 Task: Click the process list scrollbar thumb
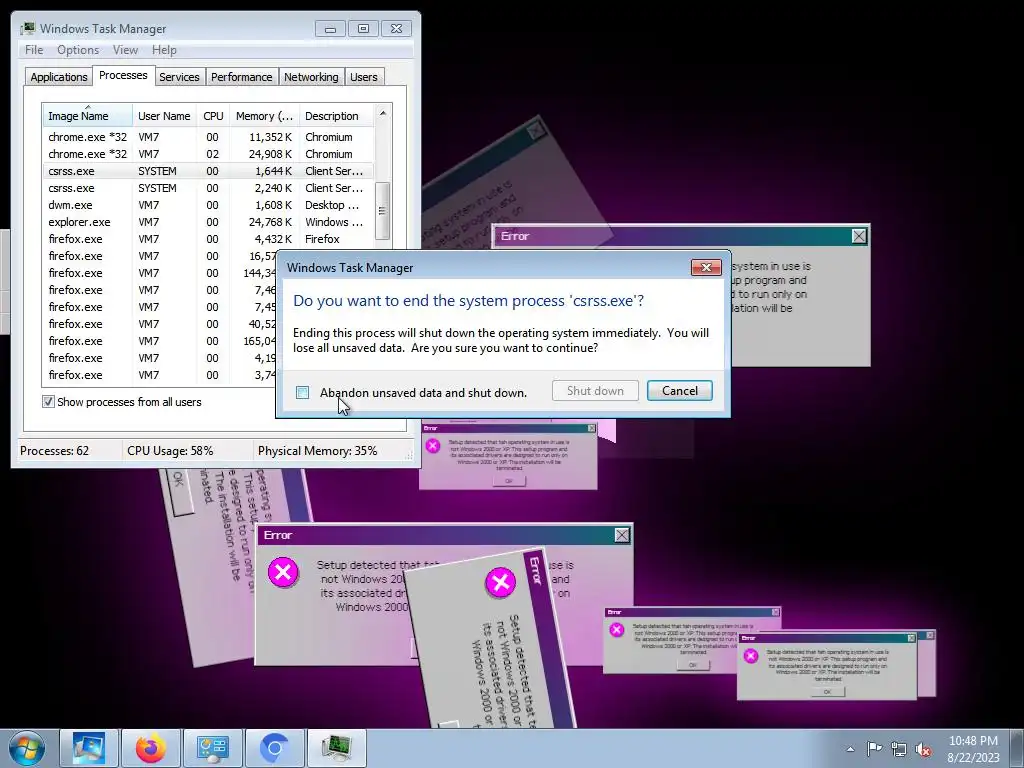tap(382, 211)
